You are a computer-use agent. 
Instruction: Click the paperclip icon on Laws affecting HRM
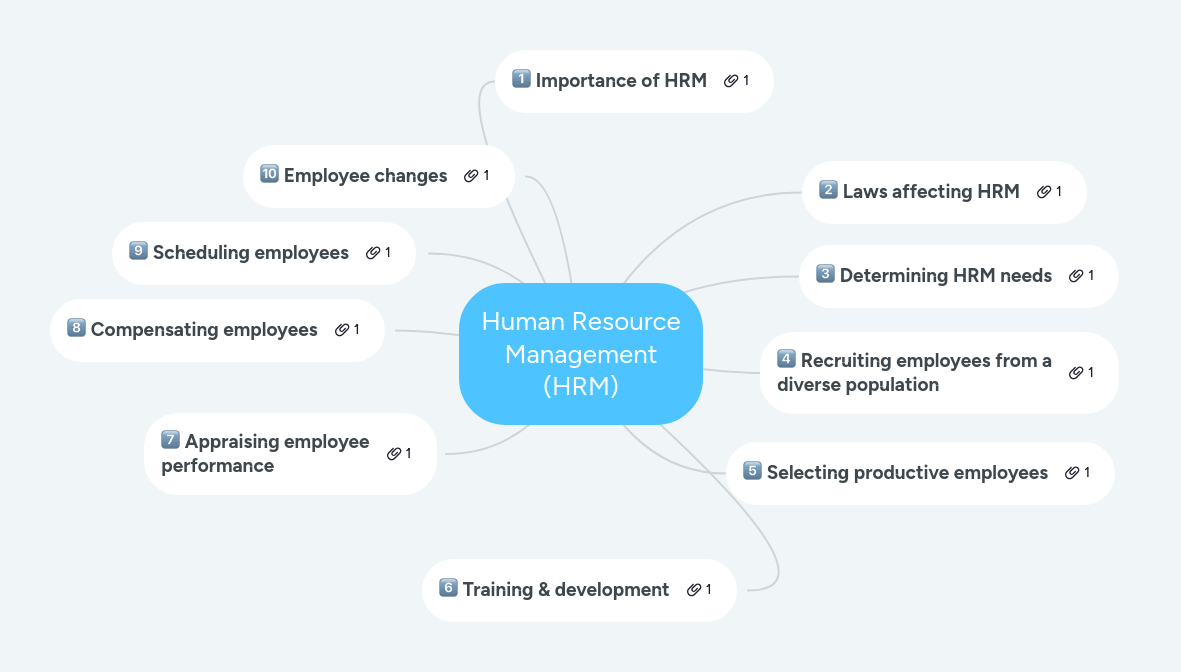1044,191
